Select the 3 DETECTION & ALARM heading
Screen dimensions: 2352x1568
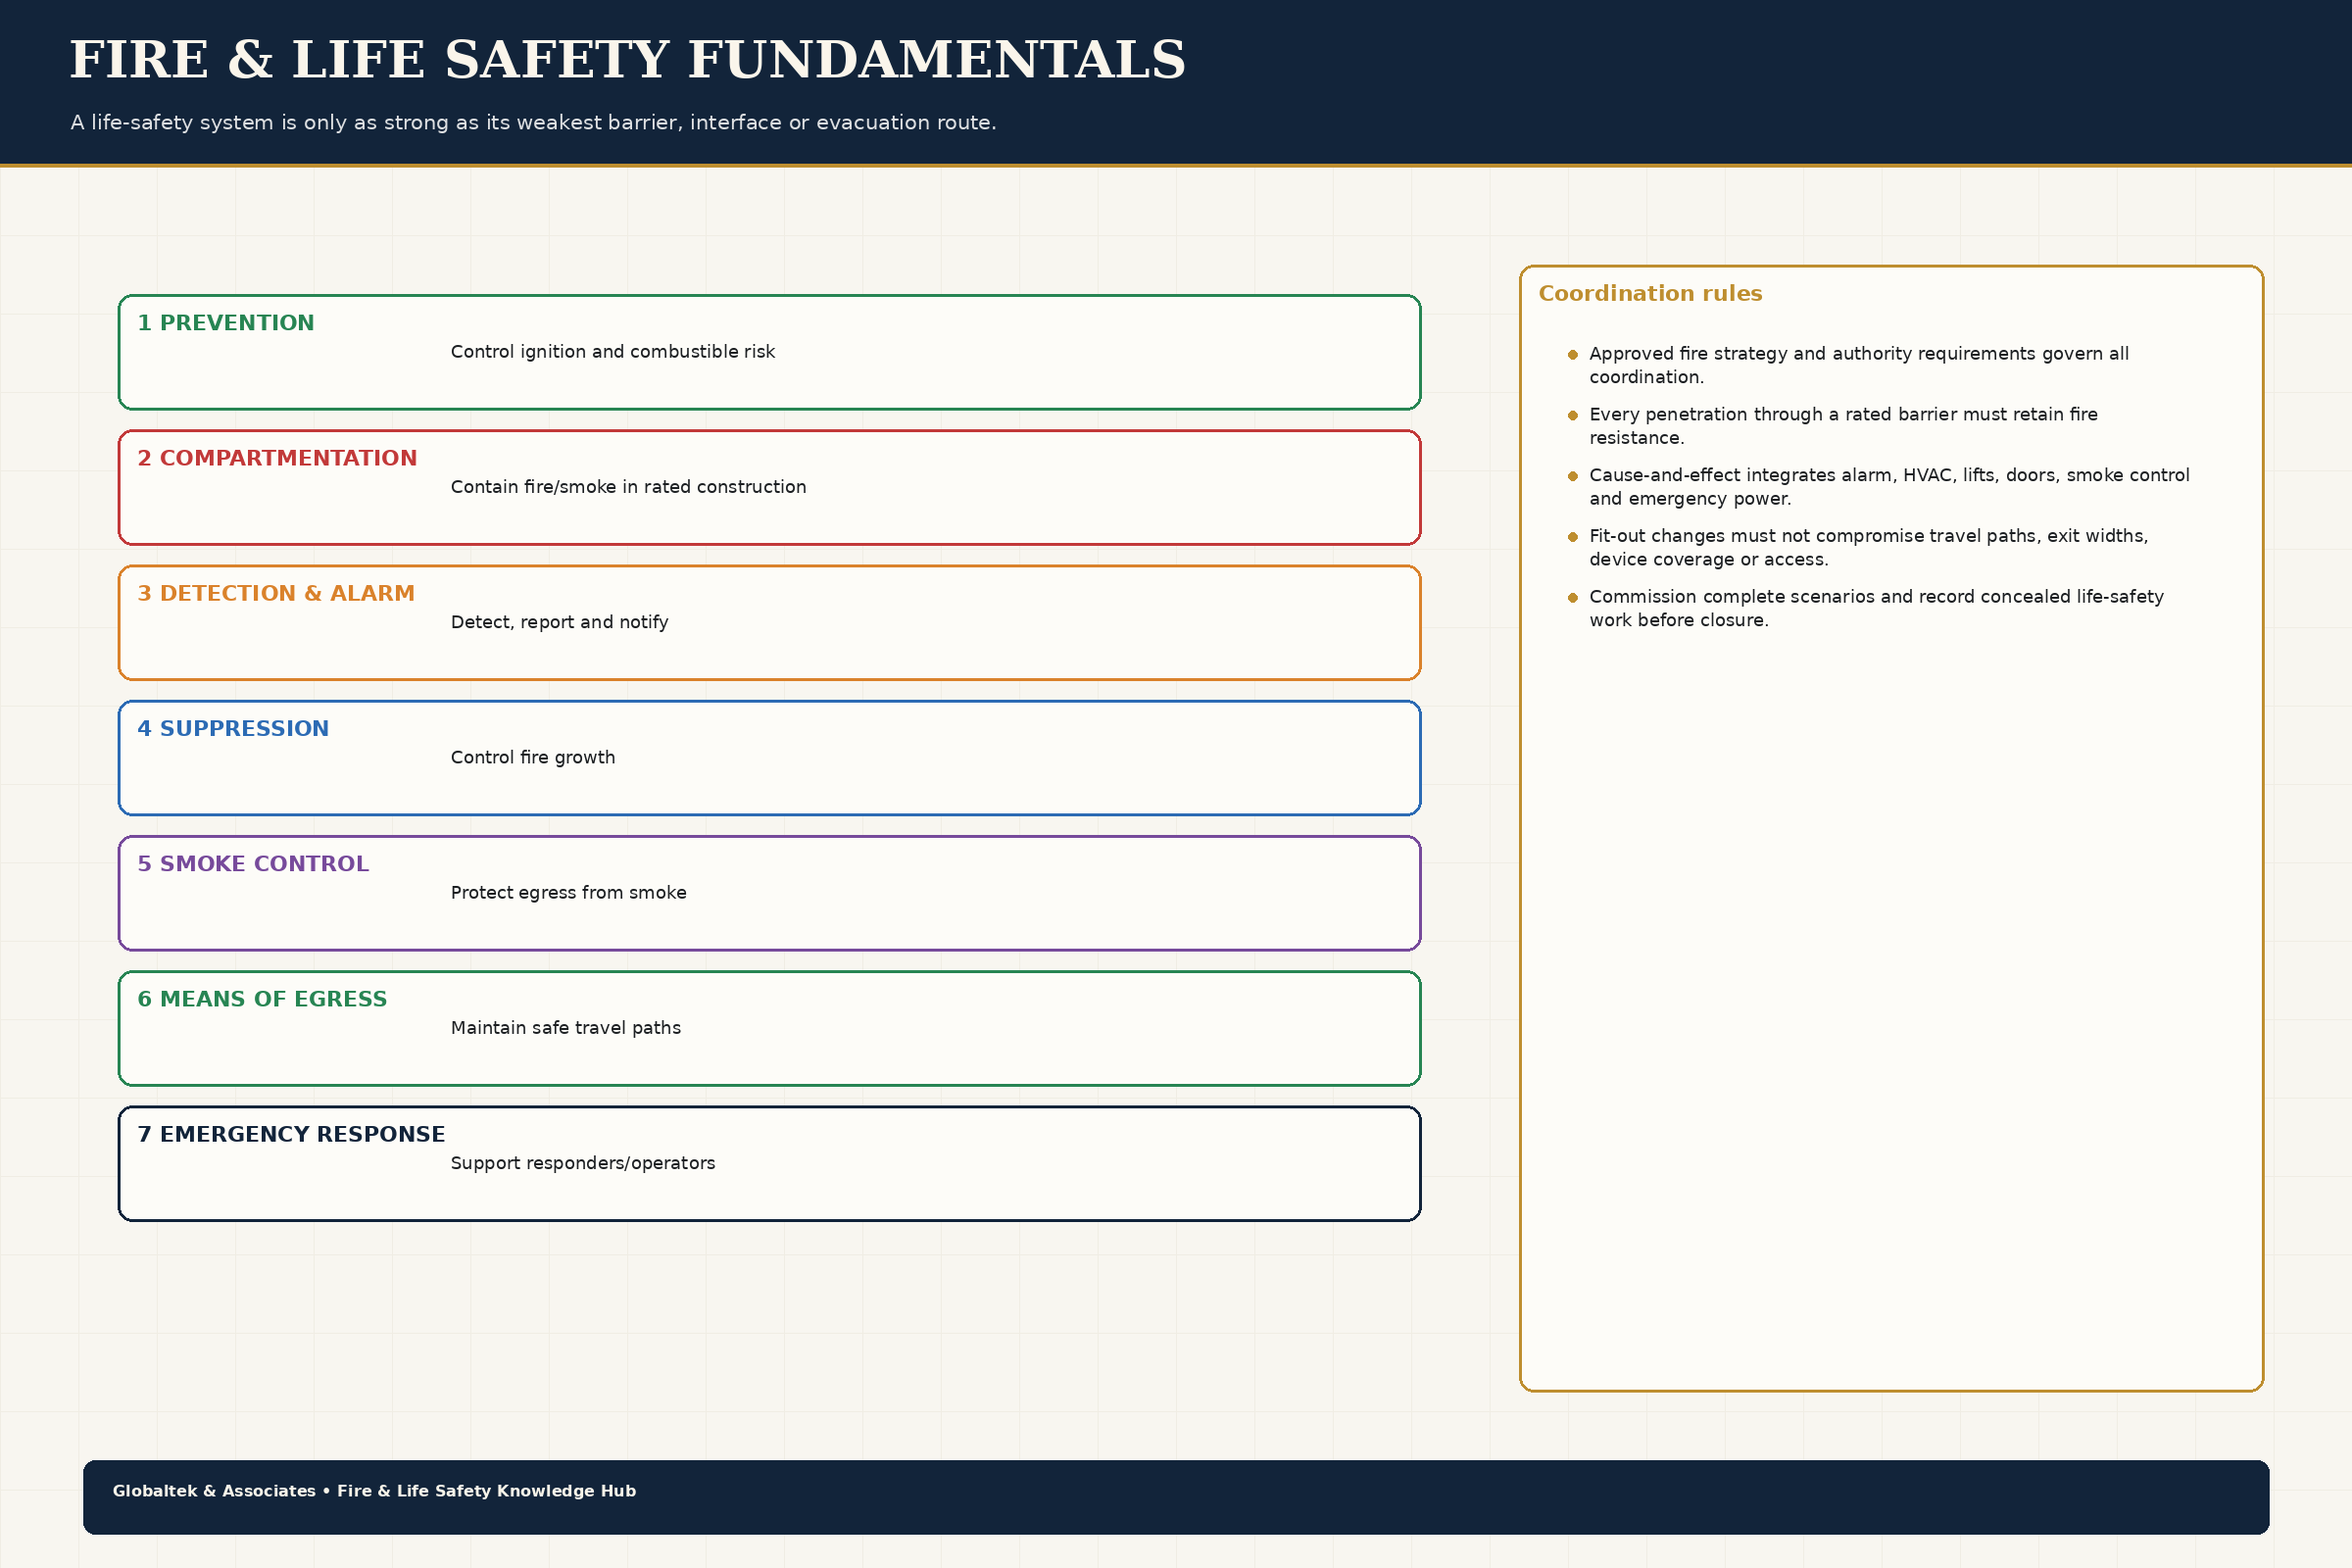(x=276, y=593)
